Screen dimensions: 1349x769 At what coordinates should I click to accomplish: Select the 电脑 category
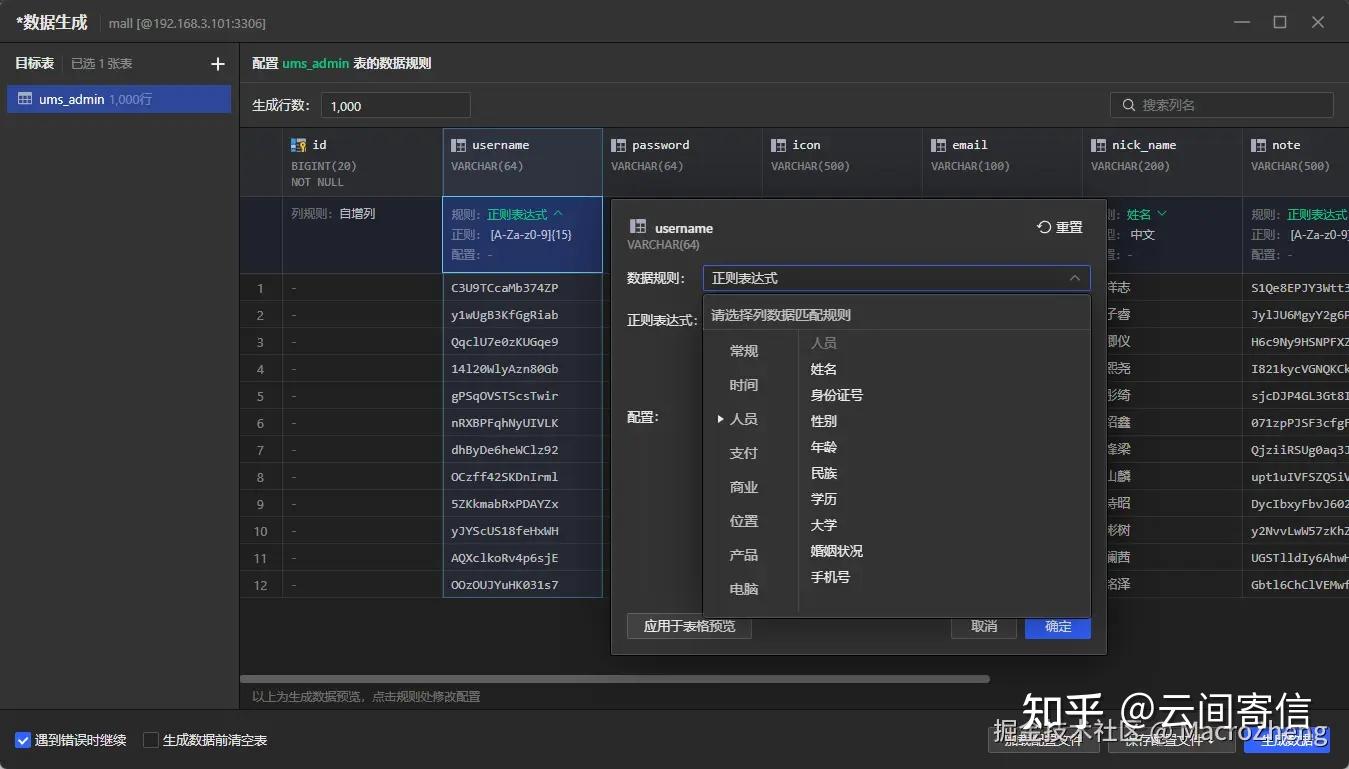(744, 589)
